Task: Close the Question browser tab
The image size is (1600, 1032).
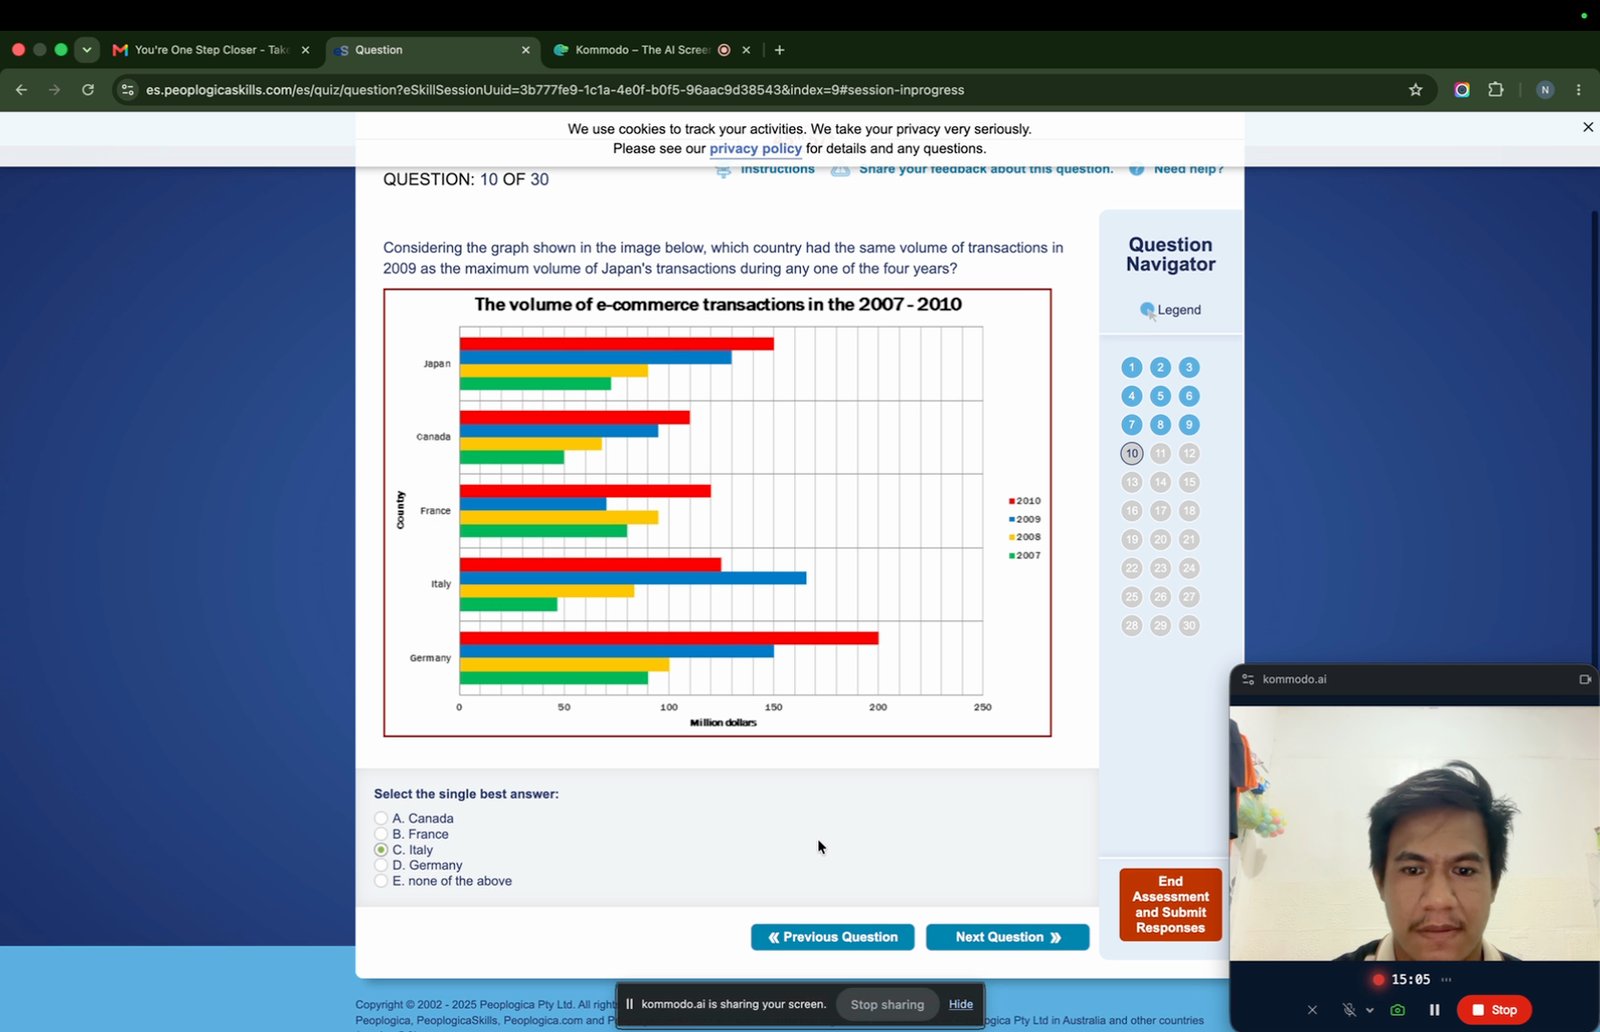Action: (x=526, y=50)
